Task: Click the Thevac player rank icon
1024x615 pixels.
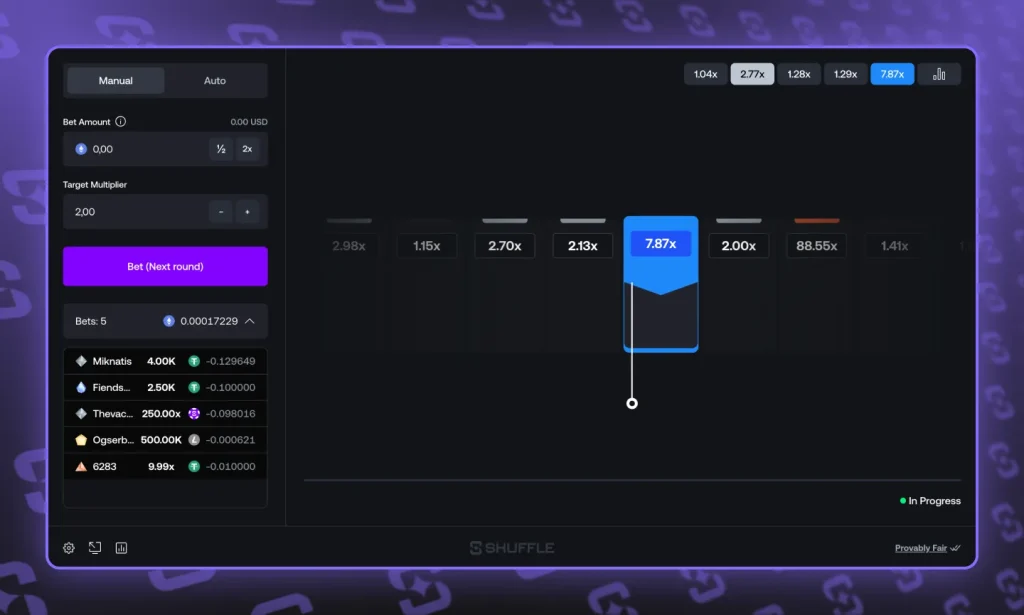Action: (81, 413)
